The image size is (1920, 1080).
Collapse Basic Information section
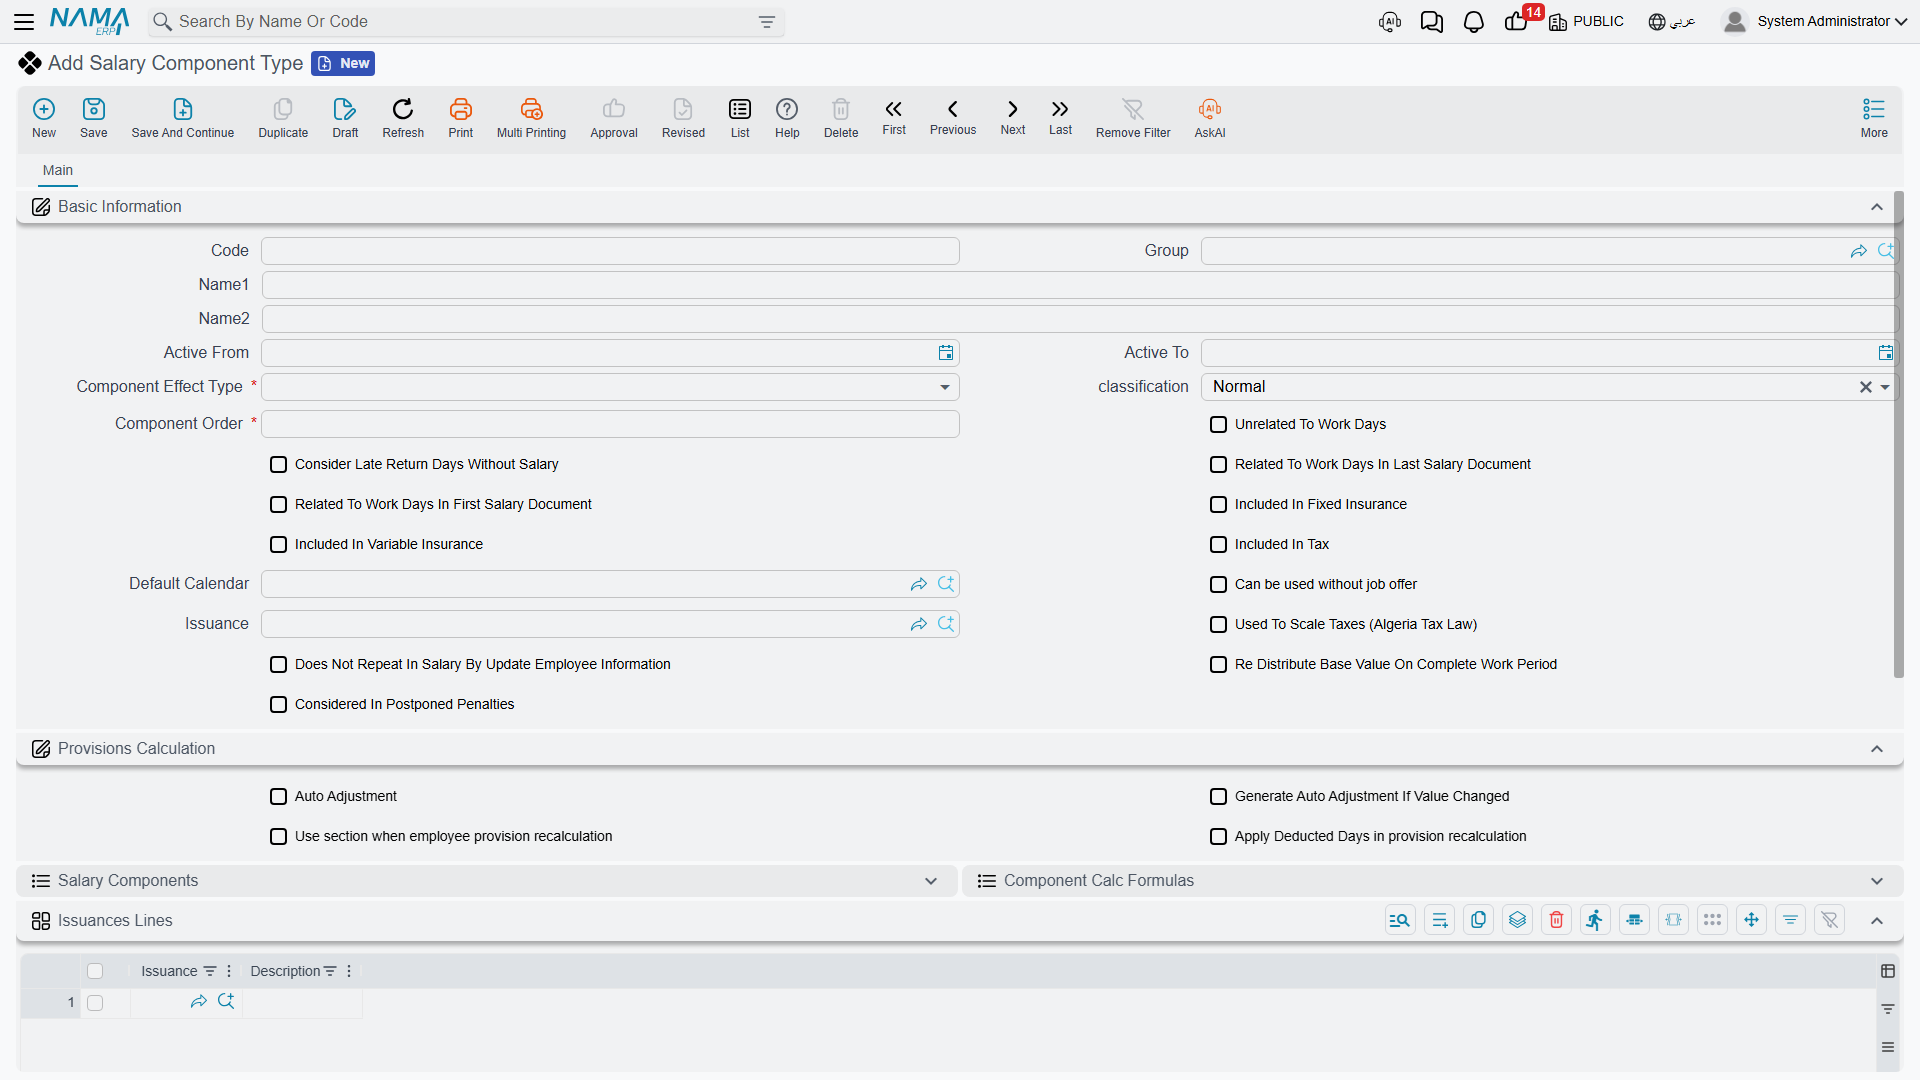(1877, 207)
